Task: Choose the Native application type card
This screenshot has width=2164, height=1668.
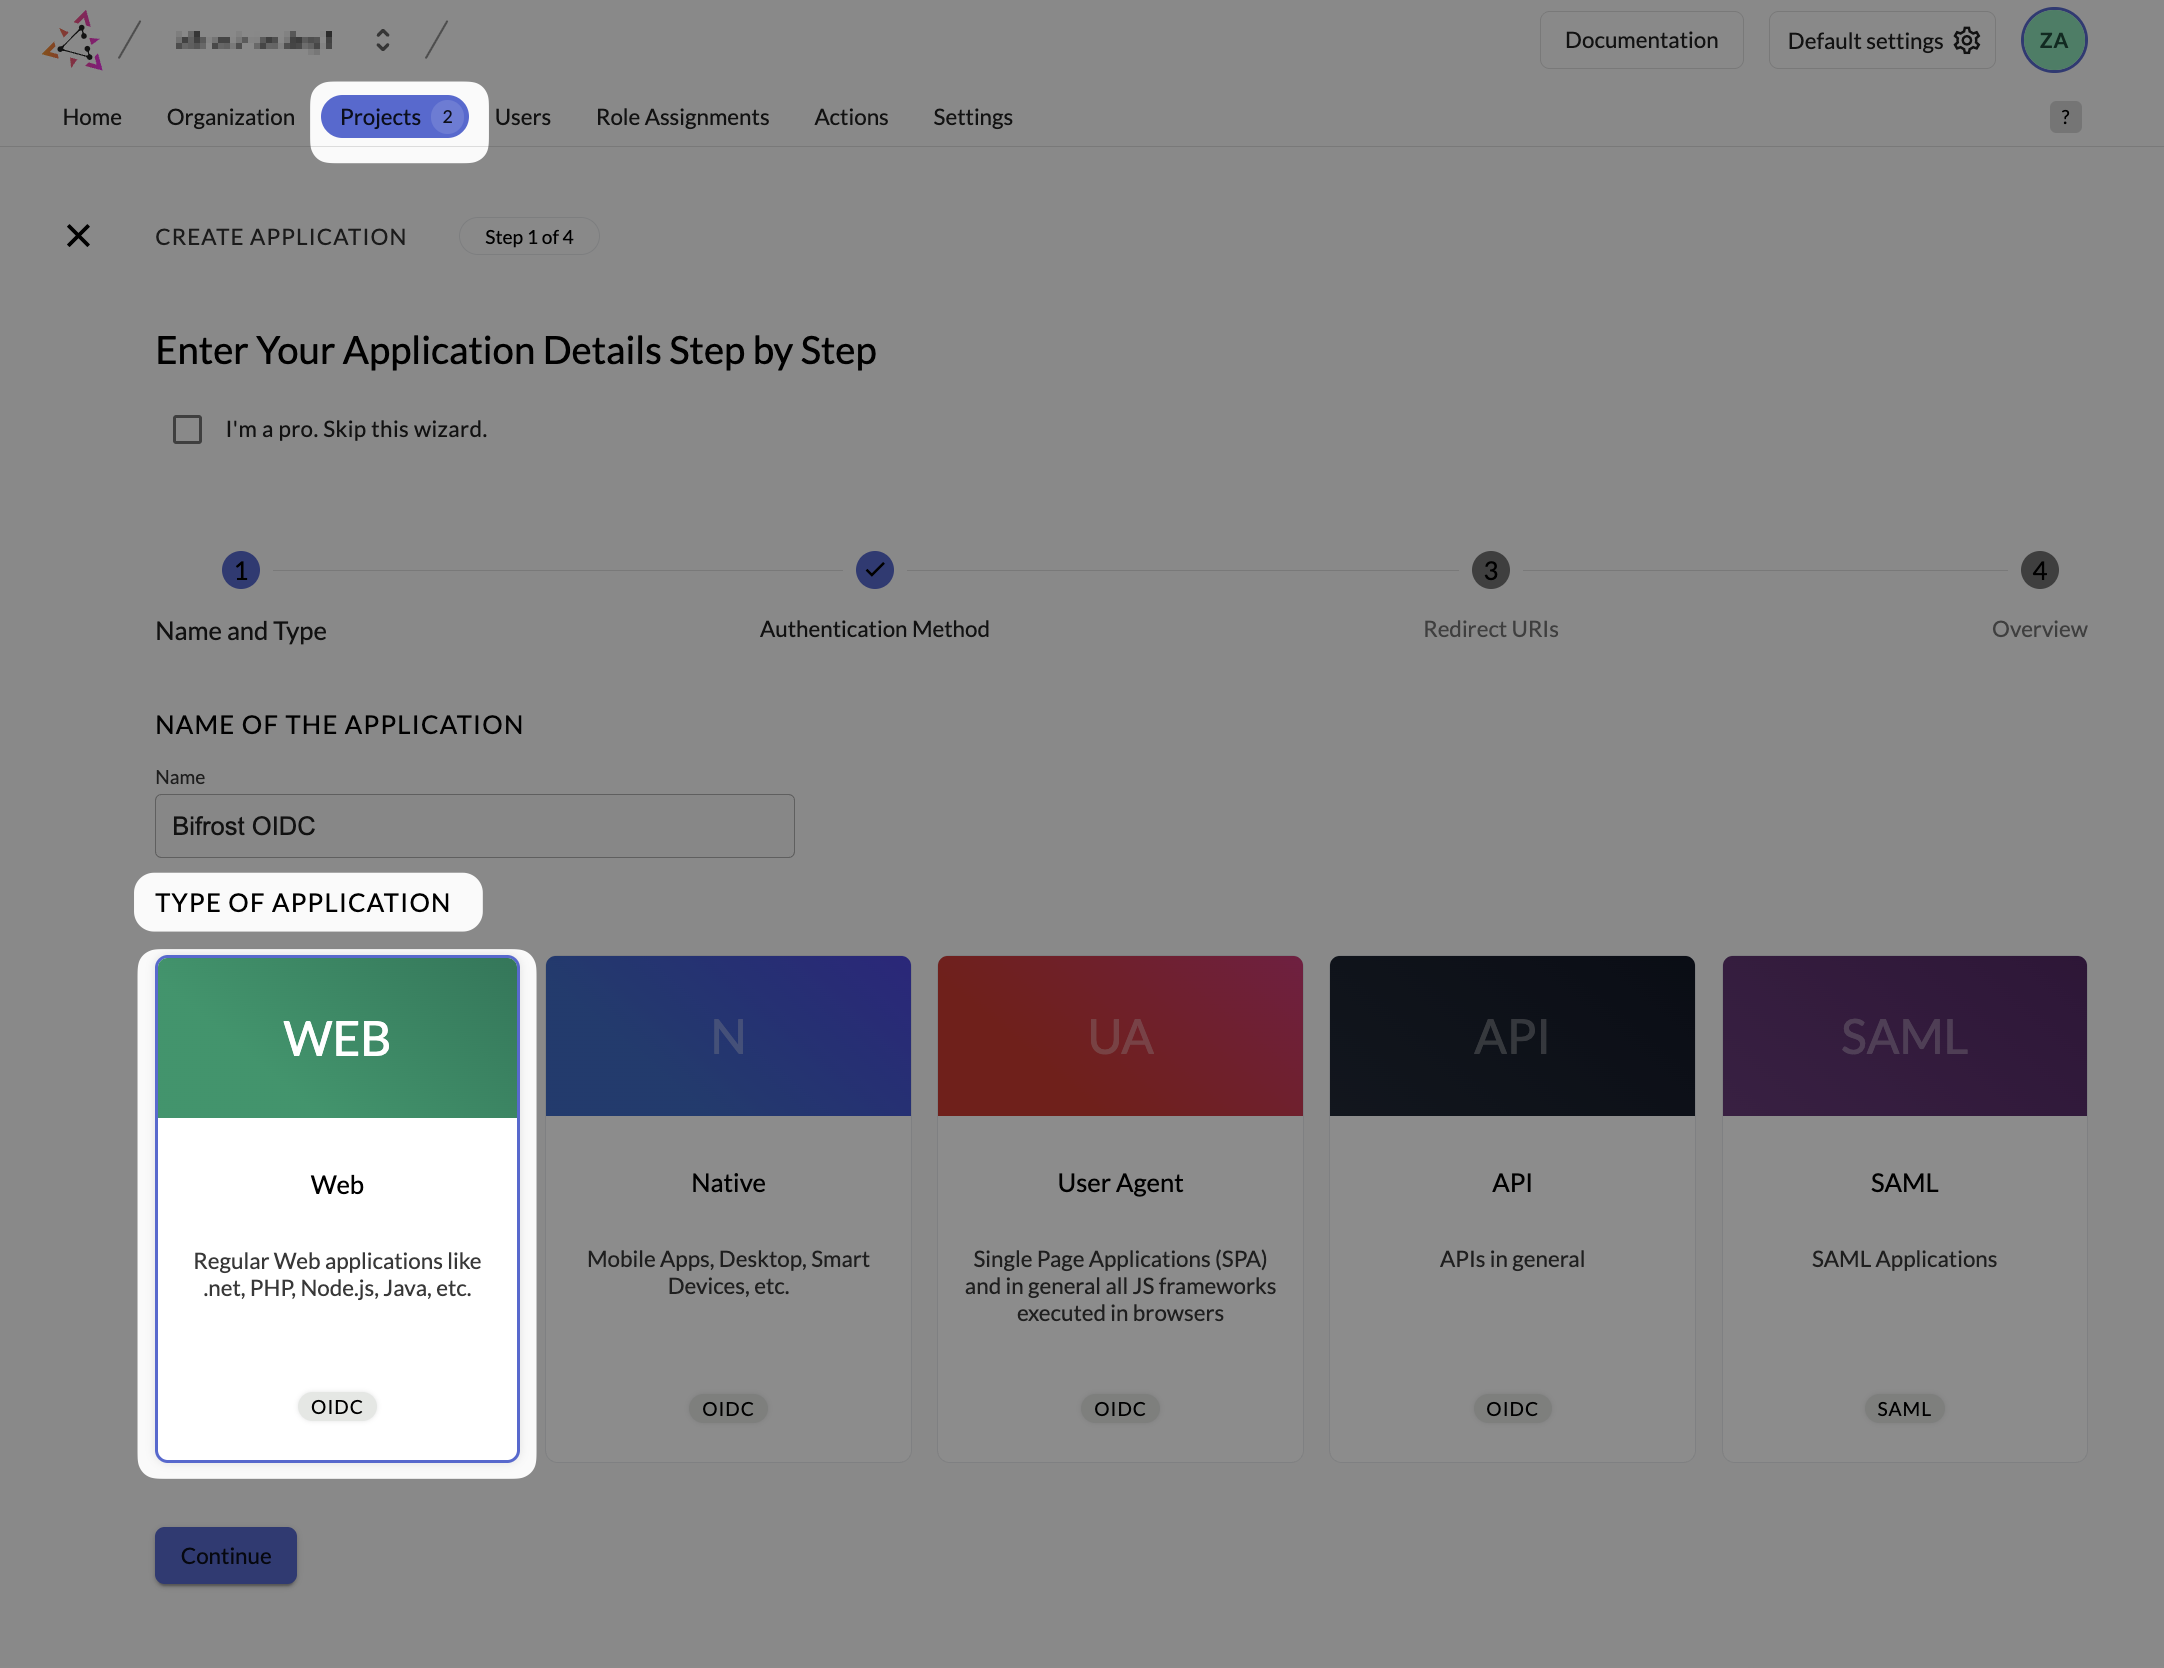Action: pyautogui.click(x=728, y=1209)
